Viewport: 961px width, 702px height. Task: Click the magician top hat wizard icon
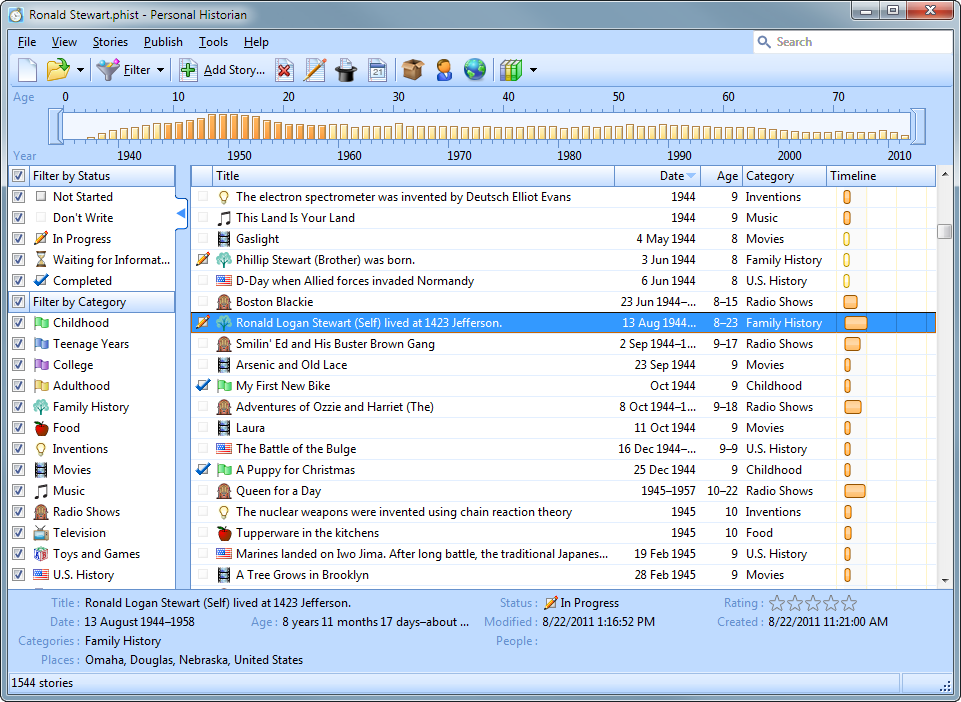click(346, 70)
